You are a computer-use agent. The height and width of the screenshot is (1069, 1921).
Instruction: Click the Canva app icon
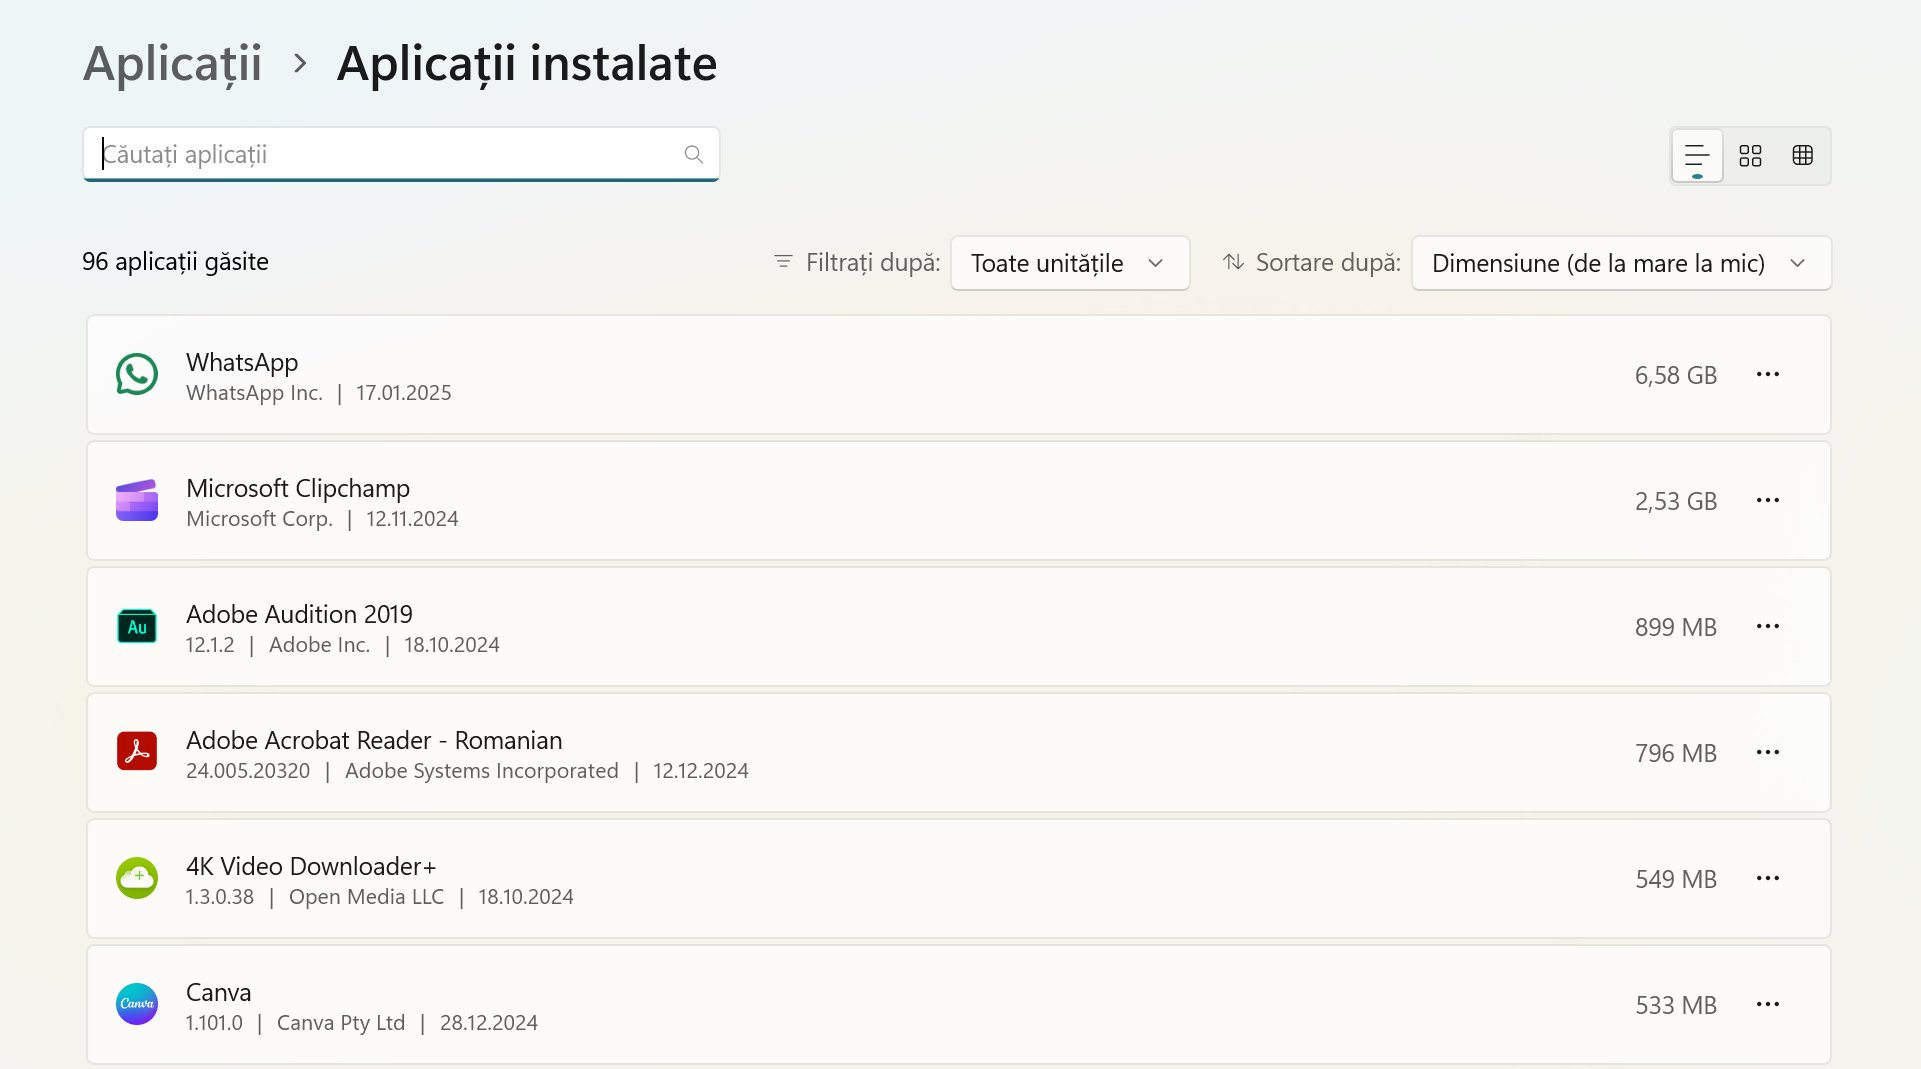(137, 1004)
